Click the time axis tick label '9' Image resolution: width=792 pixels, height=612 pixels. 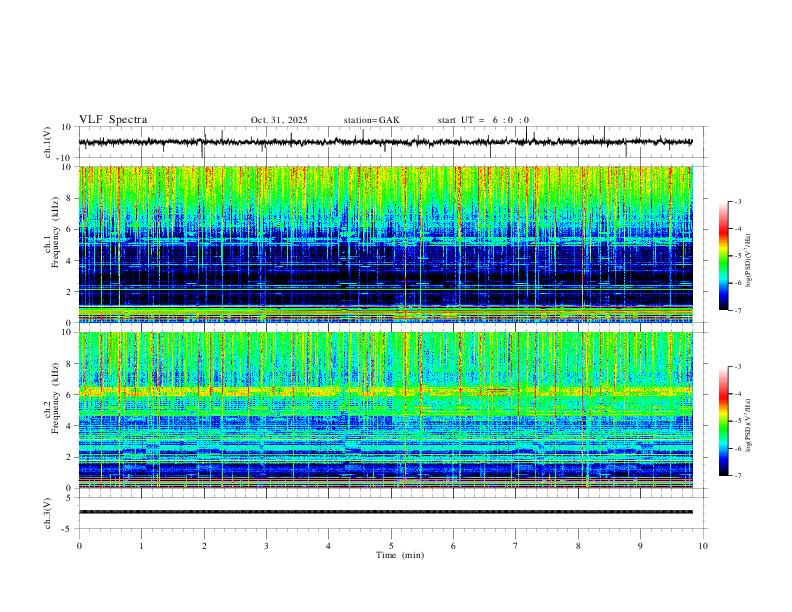tap(640, 546)
